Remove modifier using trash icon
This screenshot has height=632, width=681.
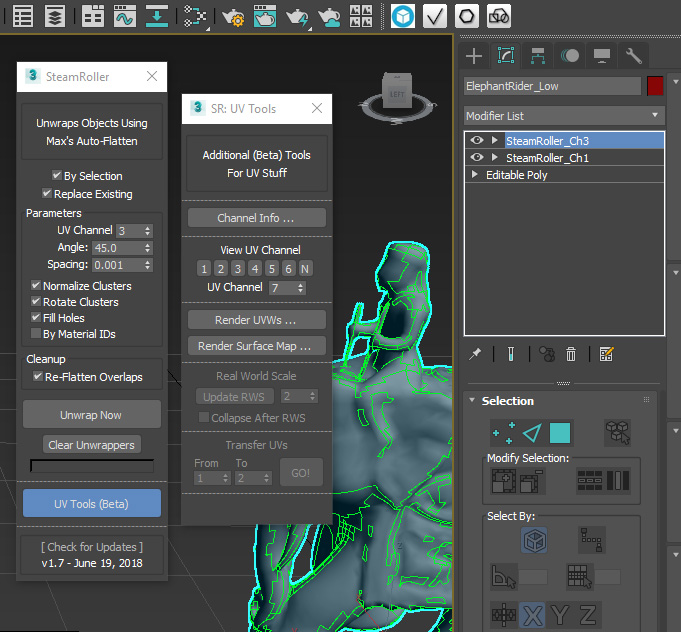(x=571, y=354)
